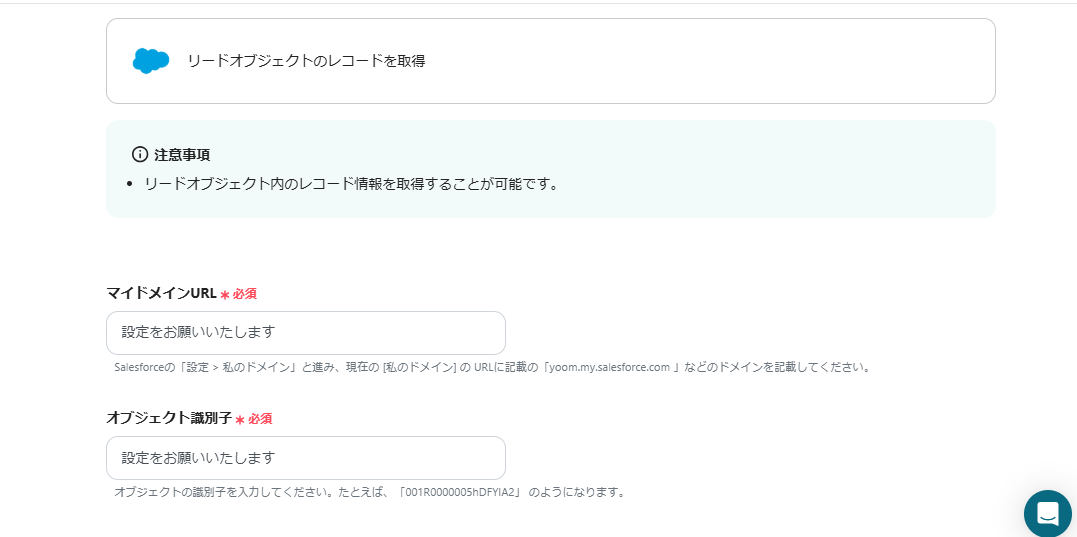This screenshot has width=1077, height=537.
Task: Open the chat support bubble icon
Action: [1047, 513]
